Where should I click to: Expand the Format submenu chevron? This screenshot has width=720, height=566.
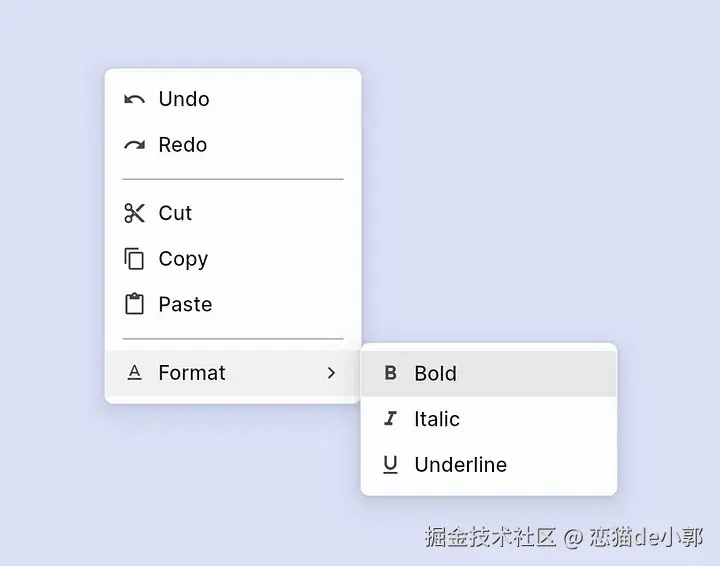click(331, 373)
